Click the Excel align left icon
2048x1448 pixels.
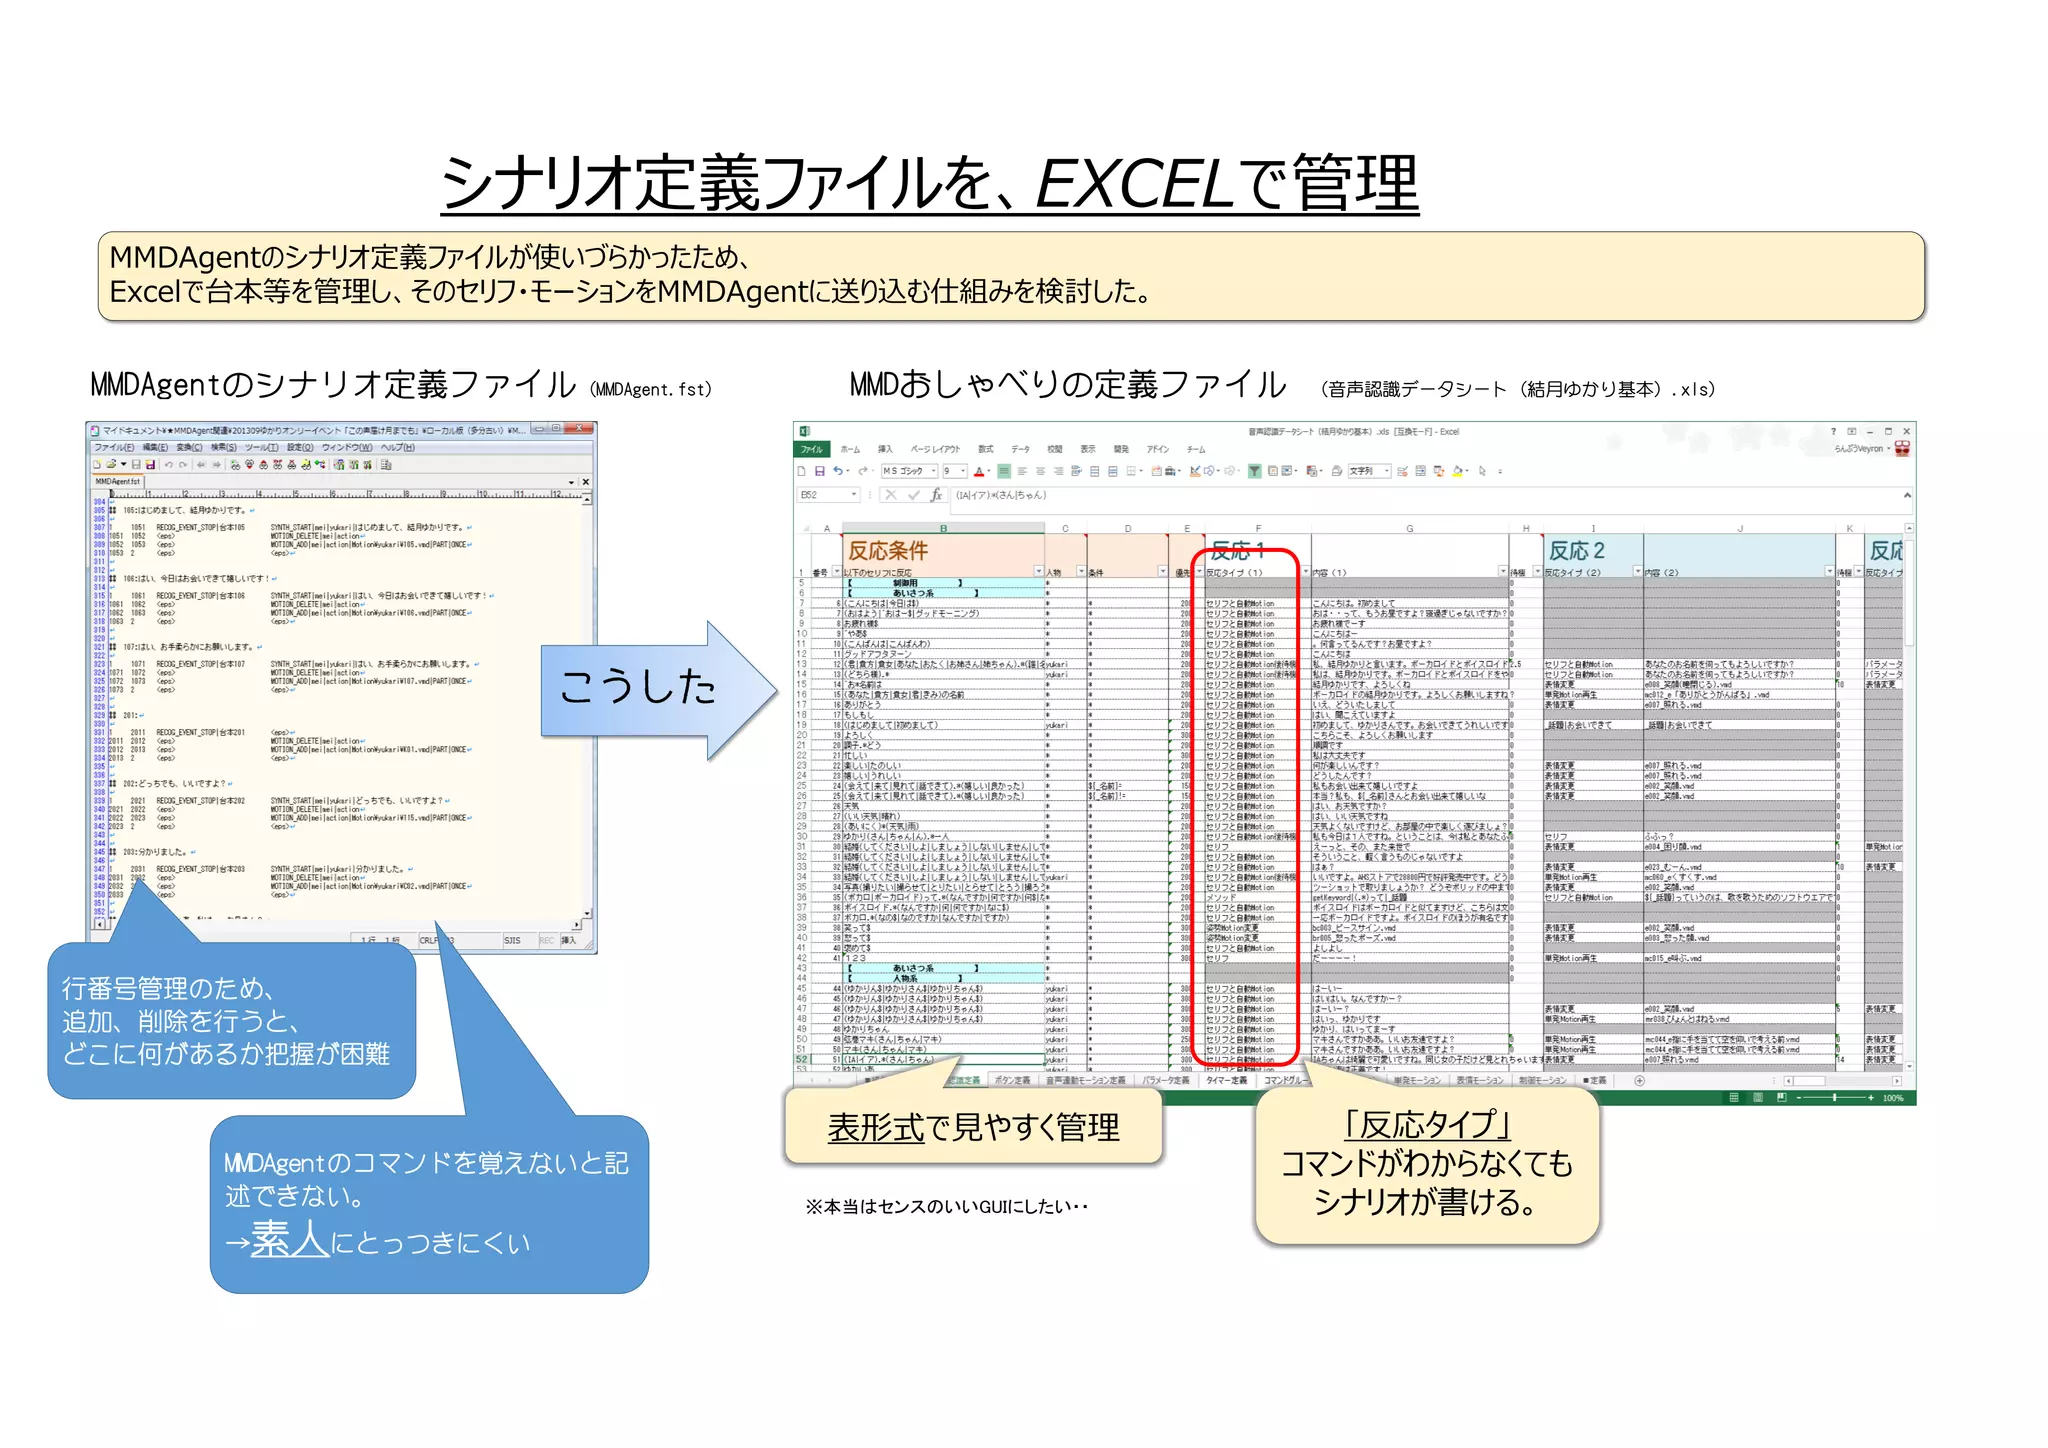pos(1022,471)
